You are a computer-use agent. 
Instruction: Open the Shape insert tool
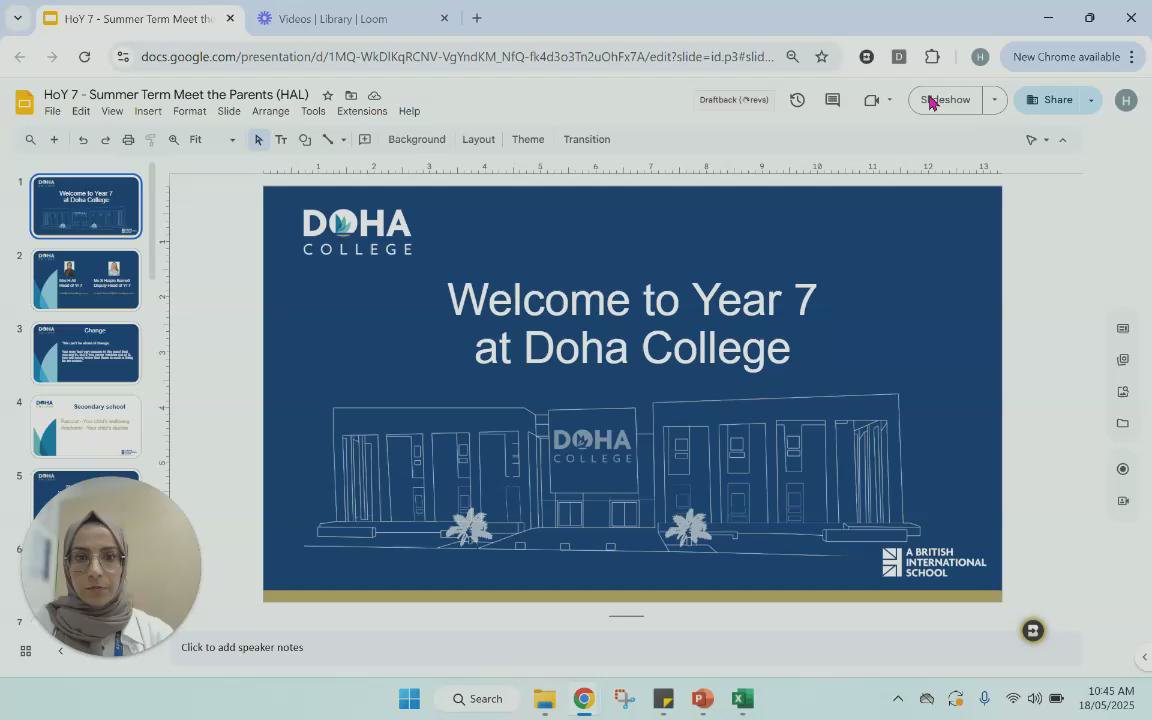(305, 140)
